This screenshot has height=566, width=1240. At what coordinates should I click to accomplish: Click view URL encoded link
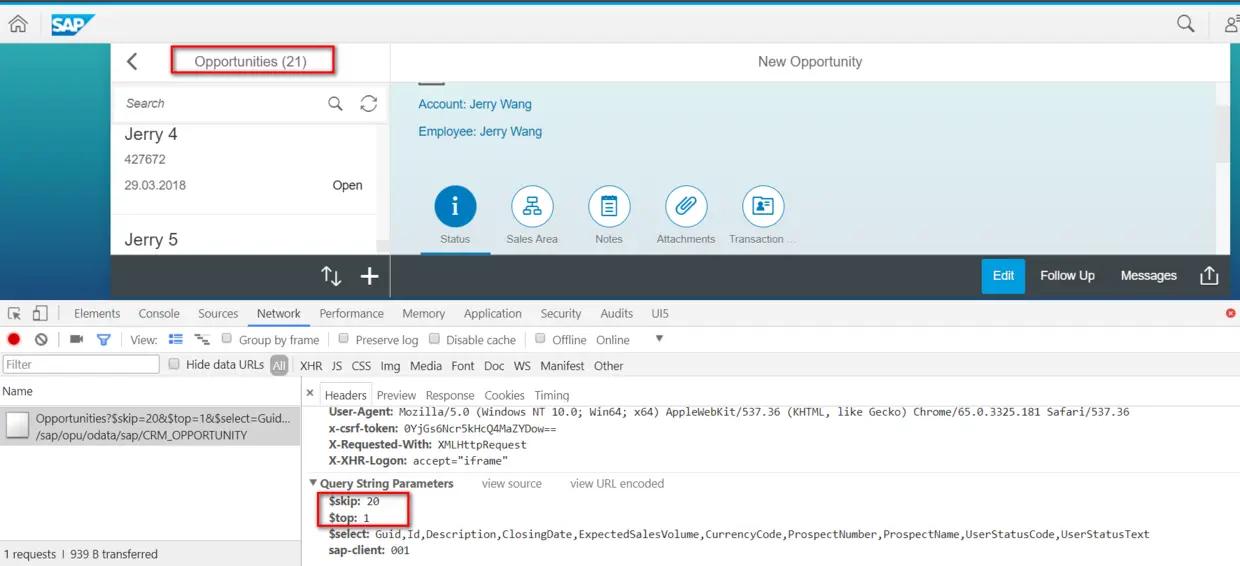click(x=617, y=483)
